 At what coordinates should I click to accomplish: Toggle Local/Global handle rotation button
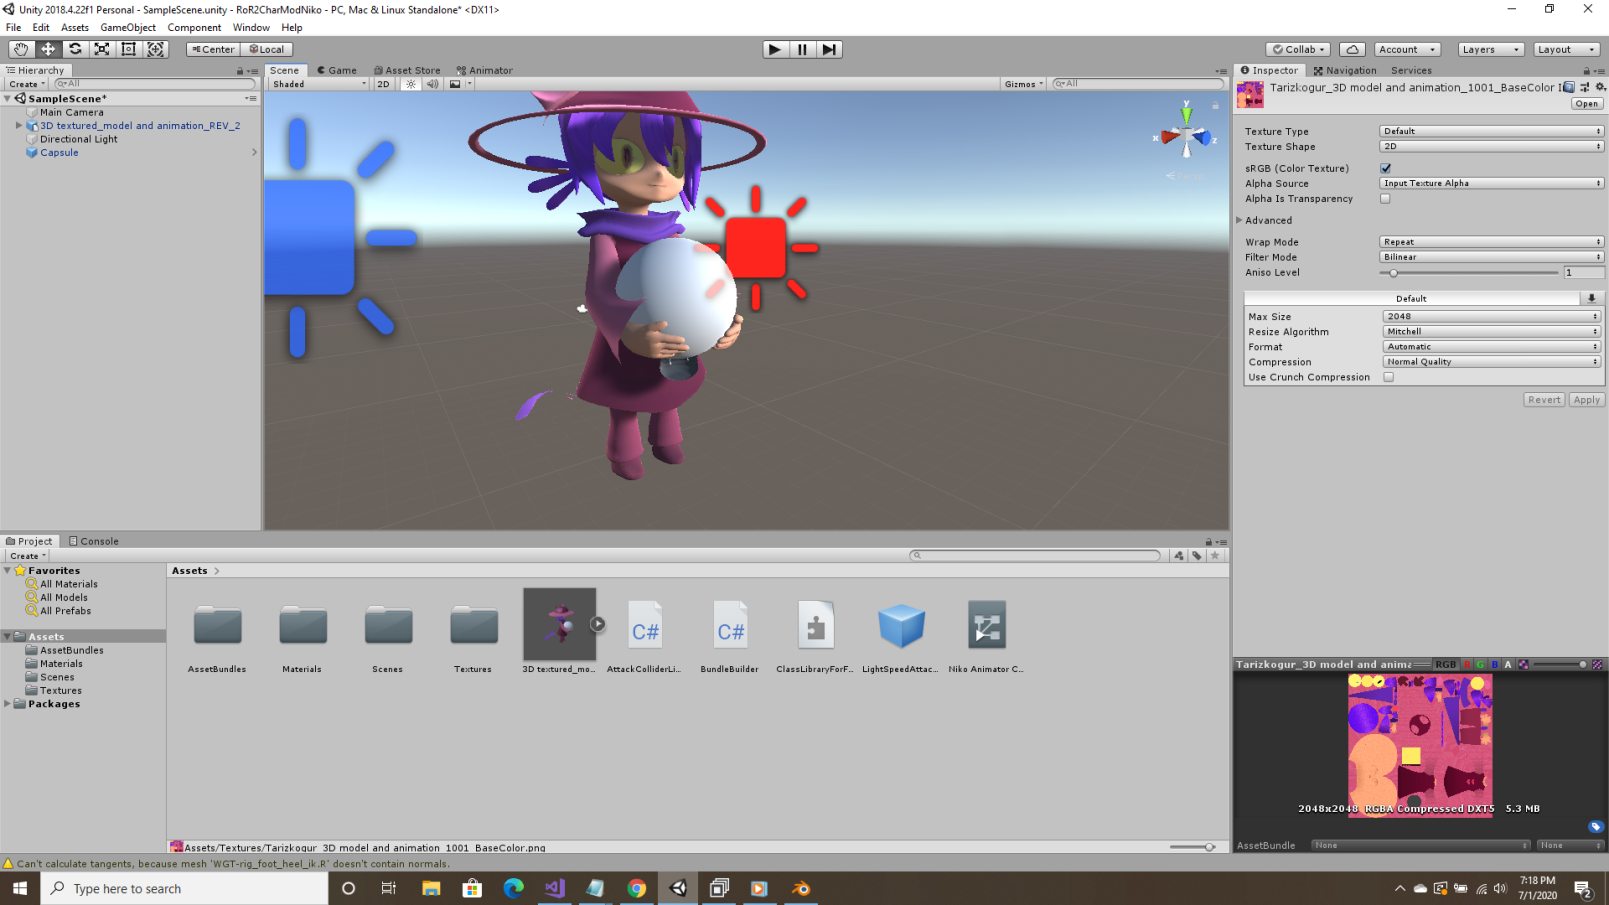click(x=267, y=49)
